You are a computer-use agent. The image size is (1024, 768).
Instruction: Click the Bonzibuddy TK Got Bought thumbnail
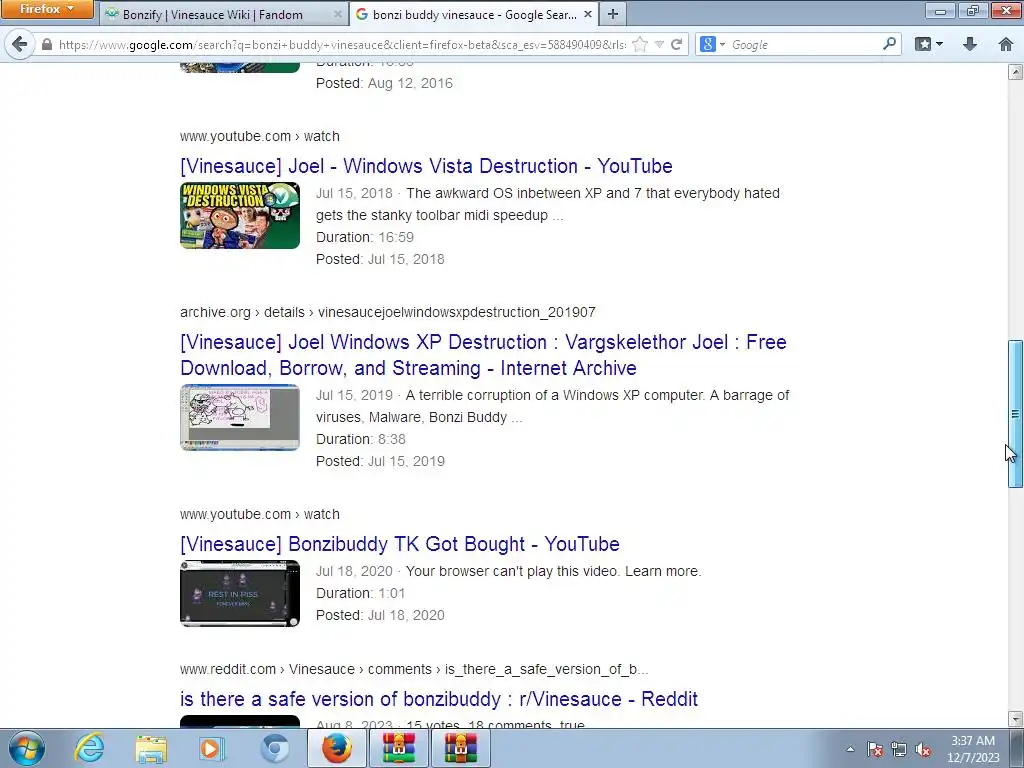240,593
